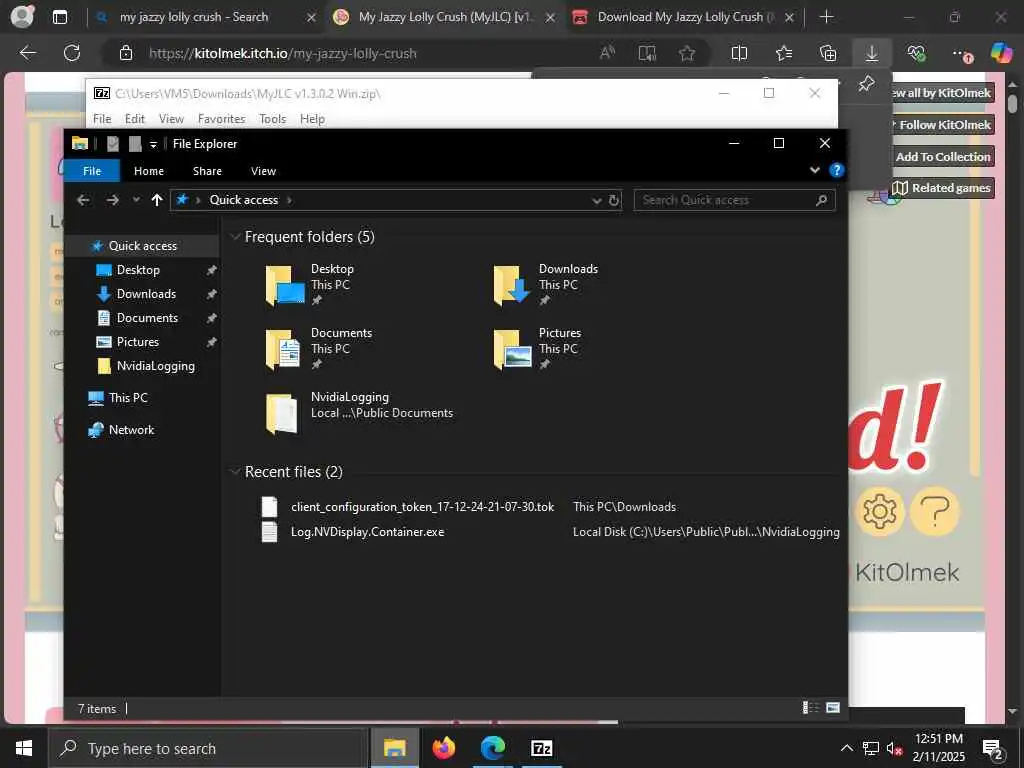Image resolution: width=1024 pixels, height=768 pixels.
Task: Open new Edge tab with plus button
Action: (826, 16)
